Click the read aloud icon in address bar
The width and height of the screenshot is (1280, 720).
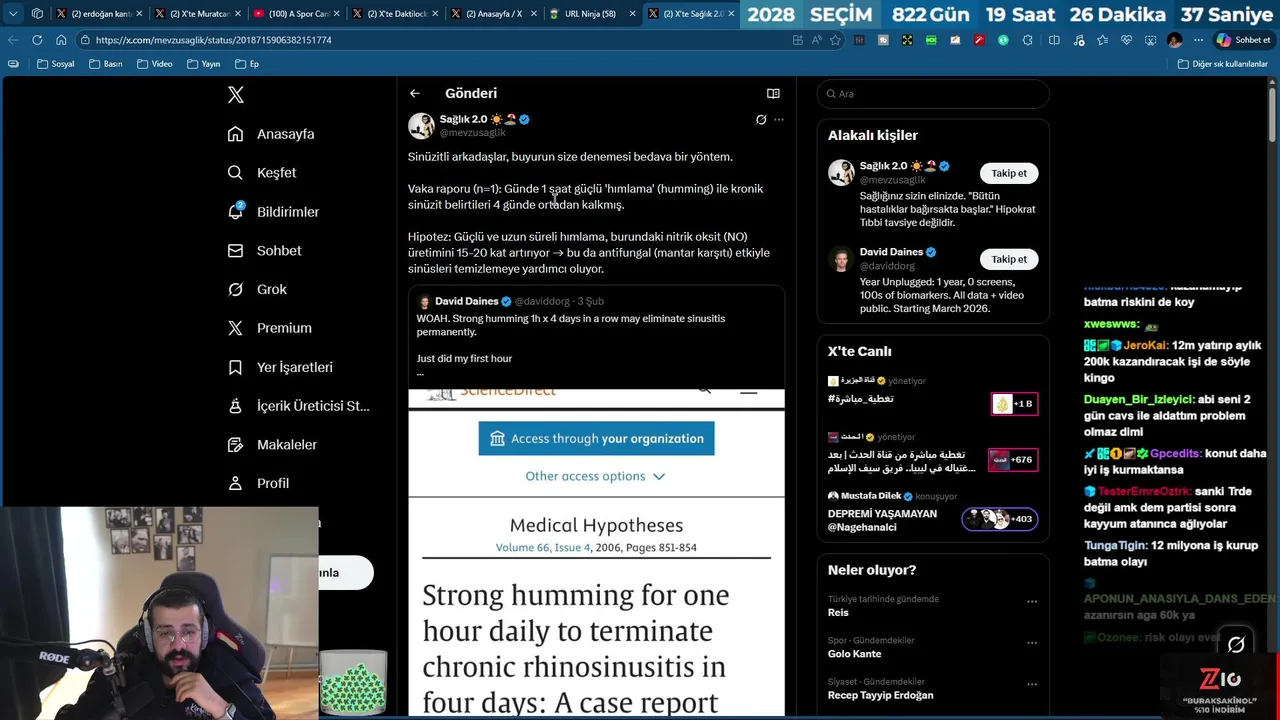[816, 40]
